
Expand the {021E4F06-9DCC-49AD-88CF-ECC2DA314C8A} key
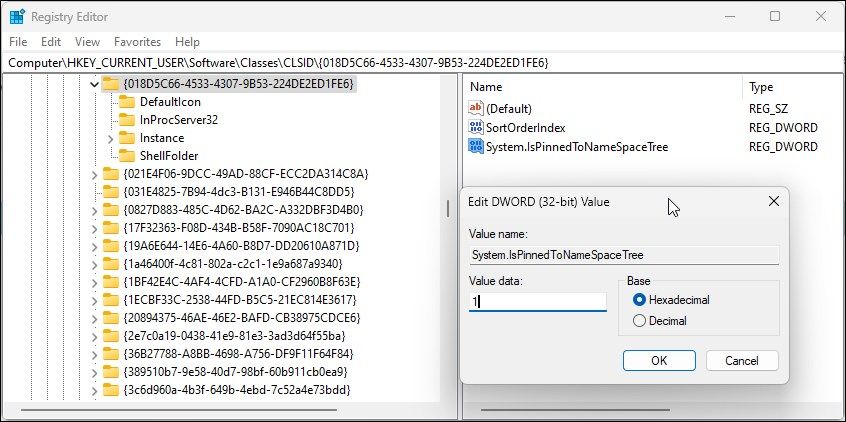coord(94,174)
